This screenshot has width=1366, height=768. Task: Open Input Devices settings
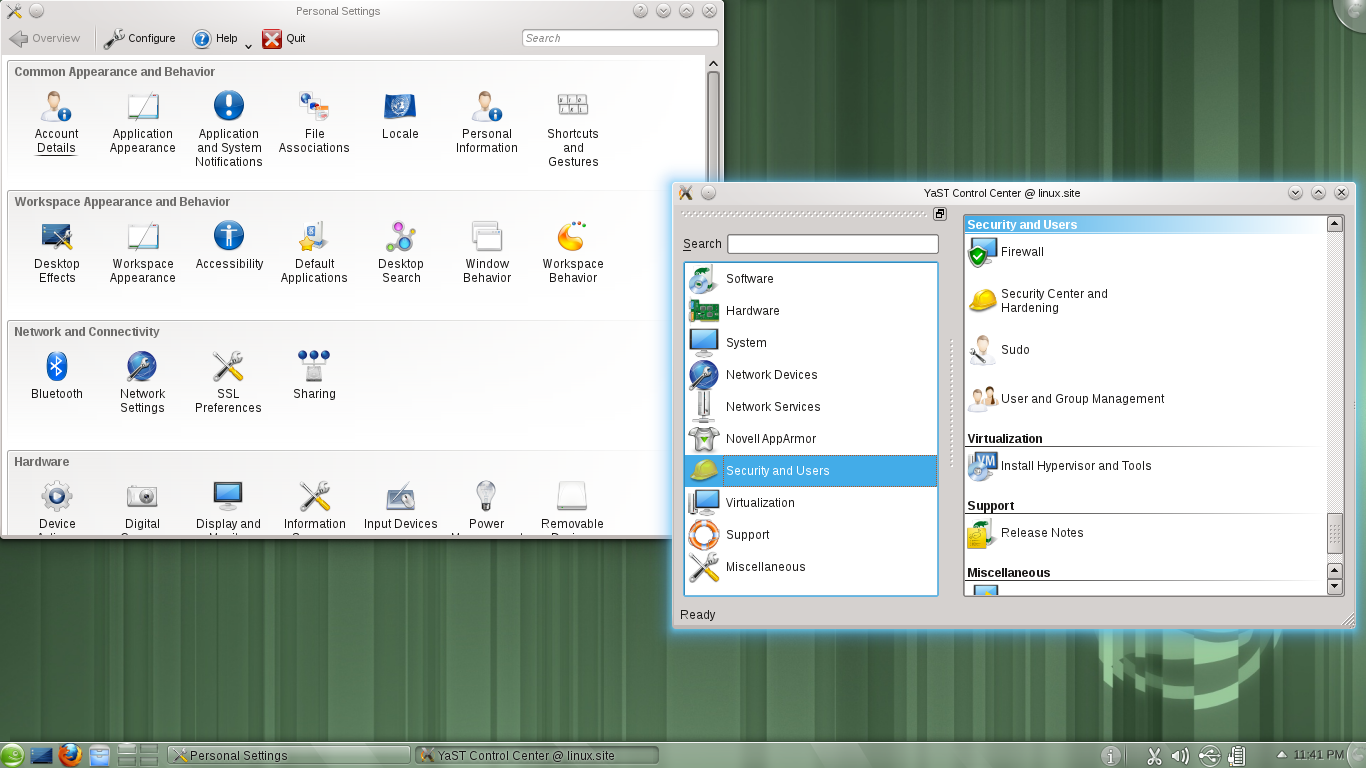click(x=401, y=507)
